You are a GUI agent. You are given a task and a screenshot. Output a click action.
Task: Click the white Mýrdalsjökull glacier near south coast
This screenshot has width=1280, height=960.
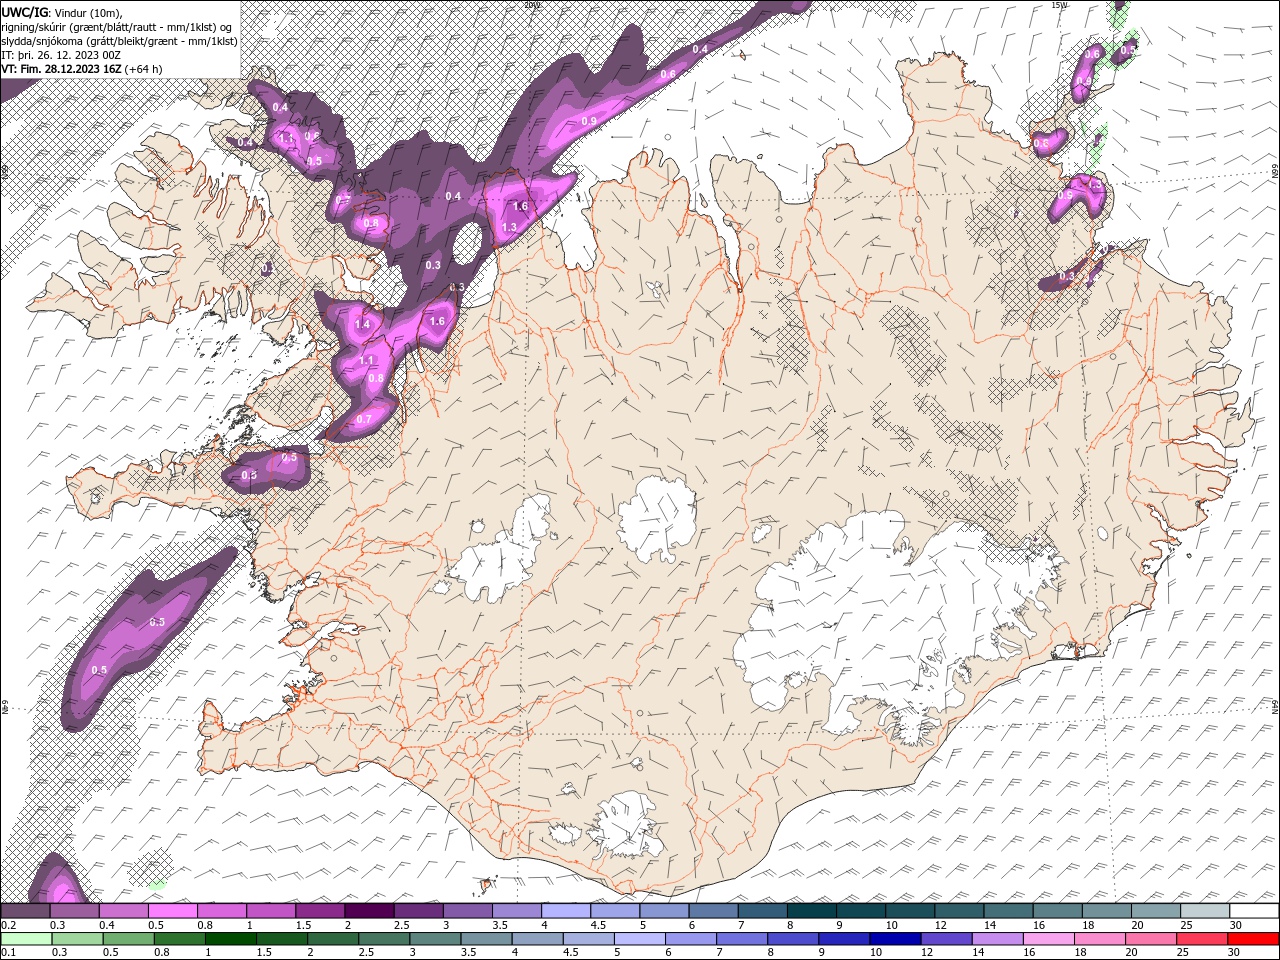pos(625,825)
